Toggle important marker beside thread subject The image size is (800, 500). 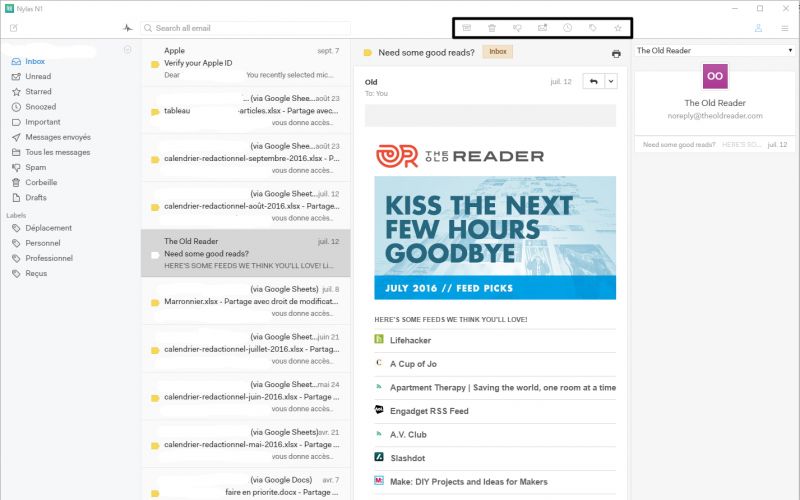[367, 53]
